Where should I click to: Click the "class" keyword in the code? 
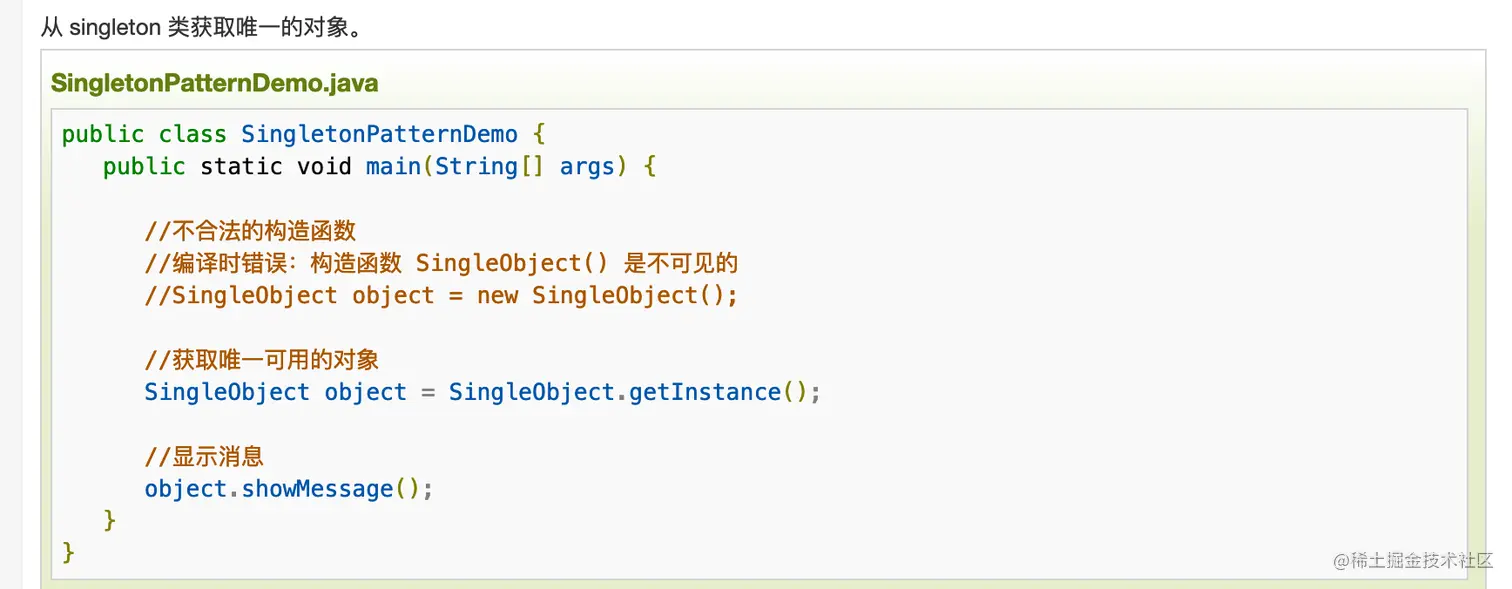pyautogui.click(x=193, y=134)
